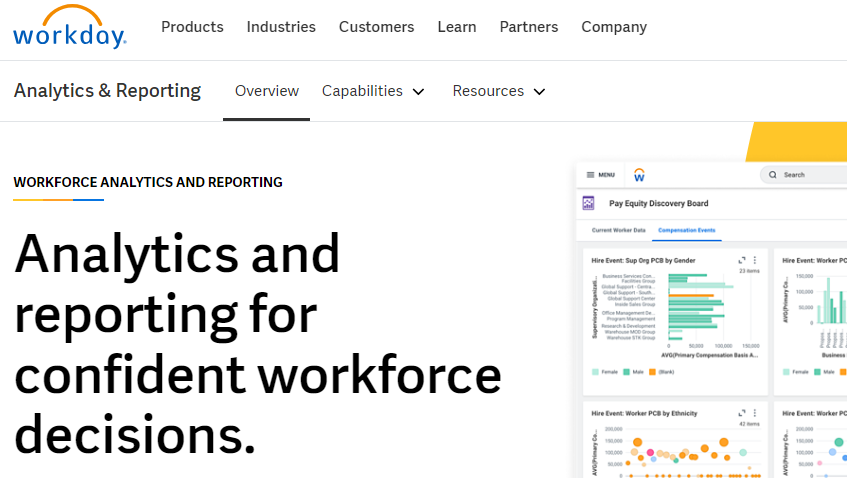Click the 42 items label in Ethnicity chart
Viewport: 847px width, 478px height.
[749, 424]
